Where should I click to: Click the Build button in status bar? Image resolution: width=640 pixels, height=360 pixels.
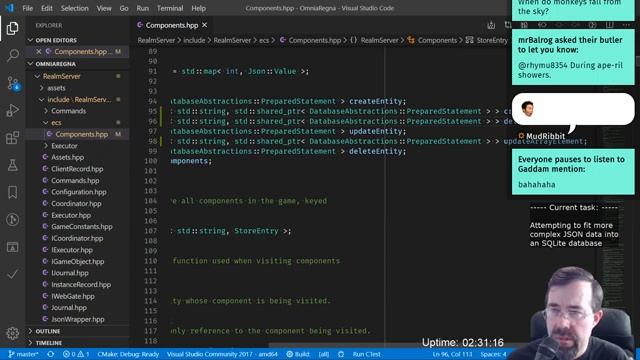[298, 354]
